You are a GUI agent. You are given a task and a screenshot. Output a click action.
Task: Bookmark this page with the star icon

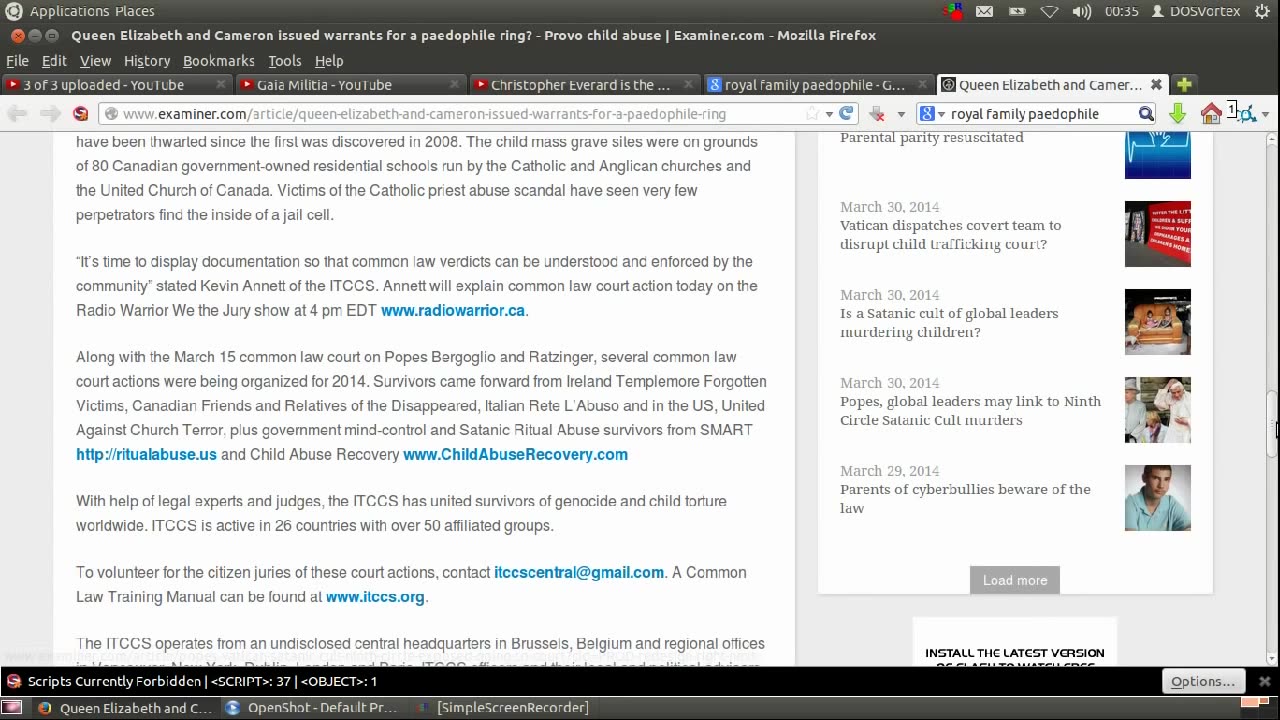812,114
